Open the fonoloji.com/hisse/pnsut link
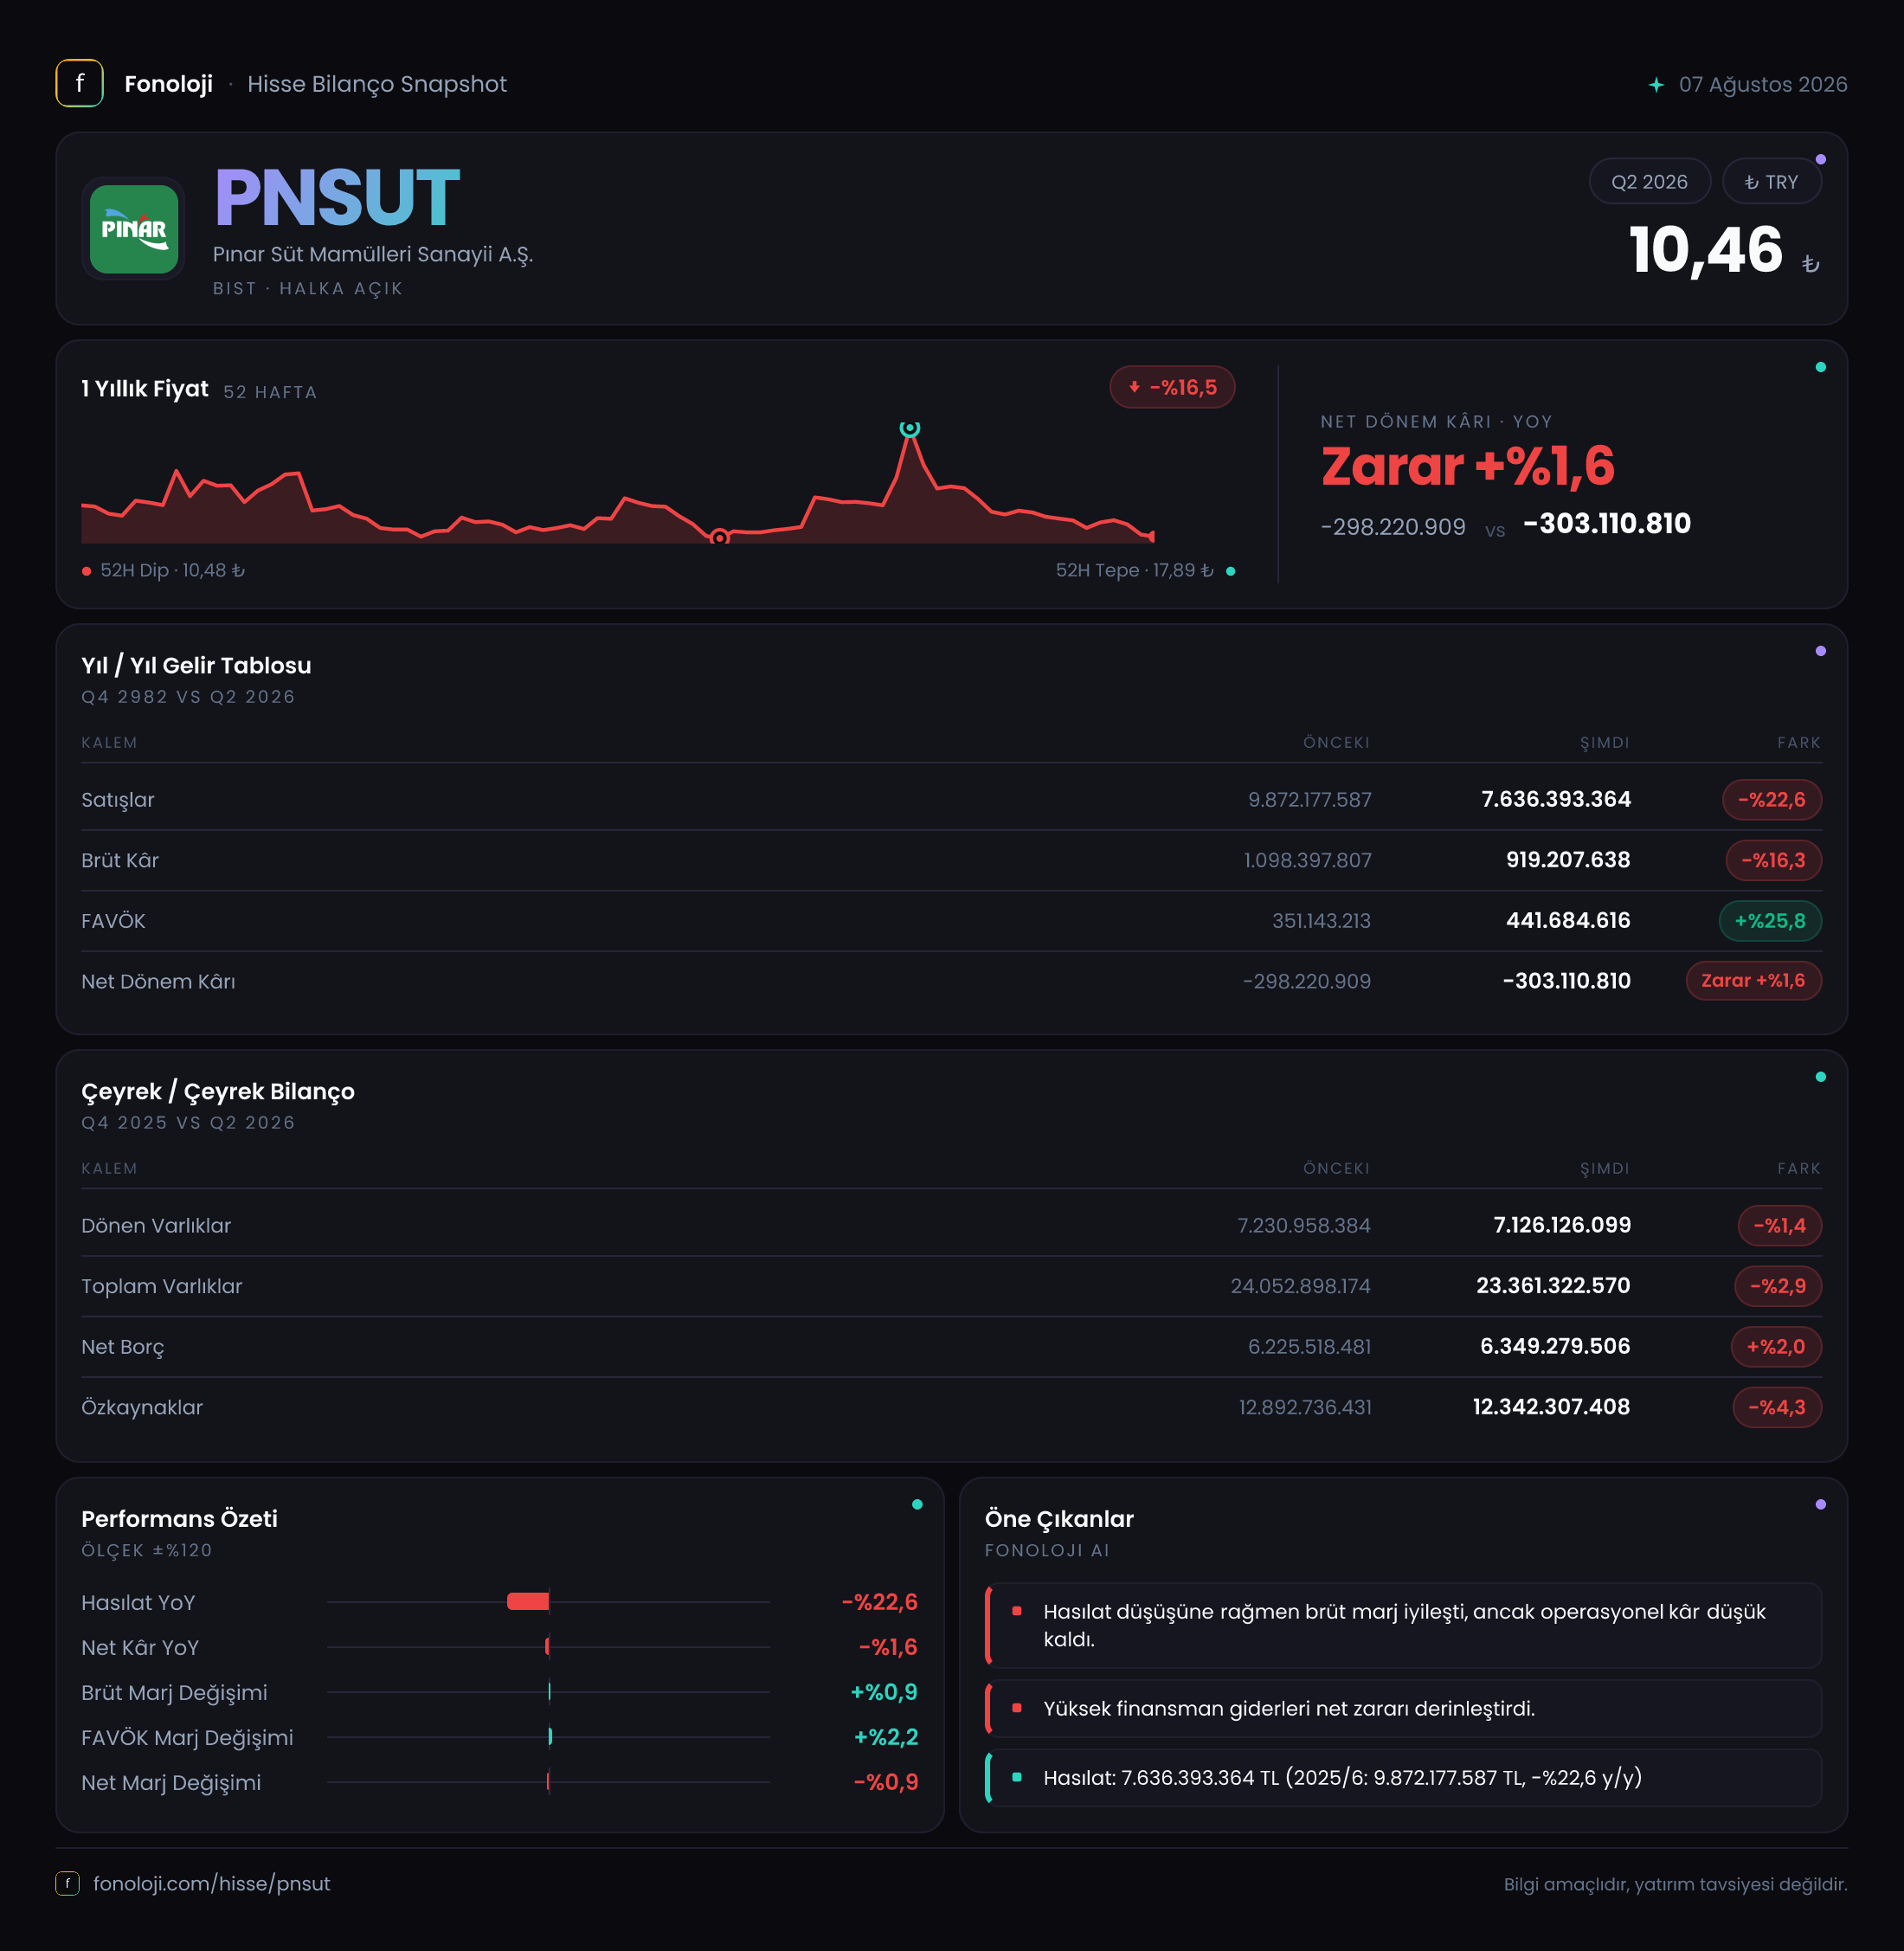This screenshot has width=1904, height=1951. pos(211,1883)
